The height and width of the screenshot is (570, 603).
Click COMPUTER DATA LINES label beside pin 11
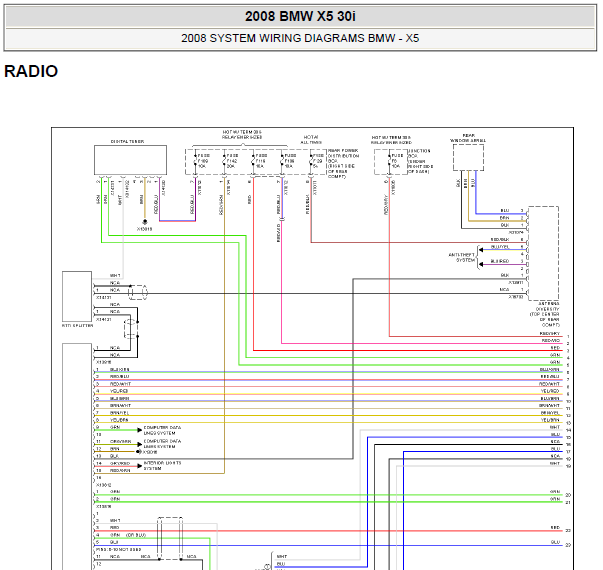(162, 444)
